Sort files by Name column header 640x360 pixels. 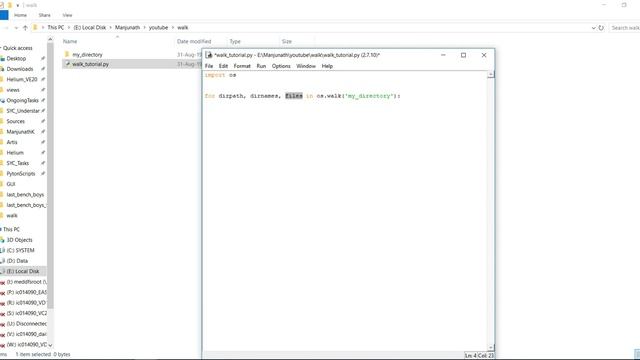click(x=70, y=42)
